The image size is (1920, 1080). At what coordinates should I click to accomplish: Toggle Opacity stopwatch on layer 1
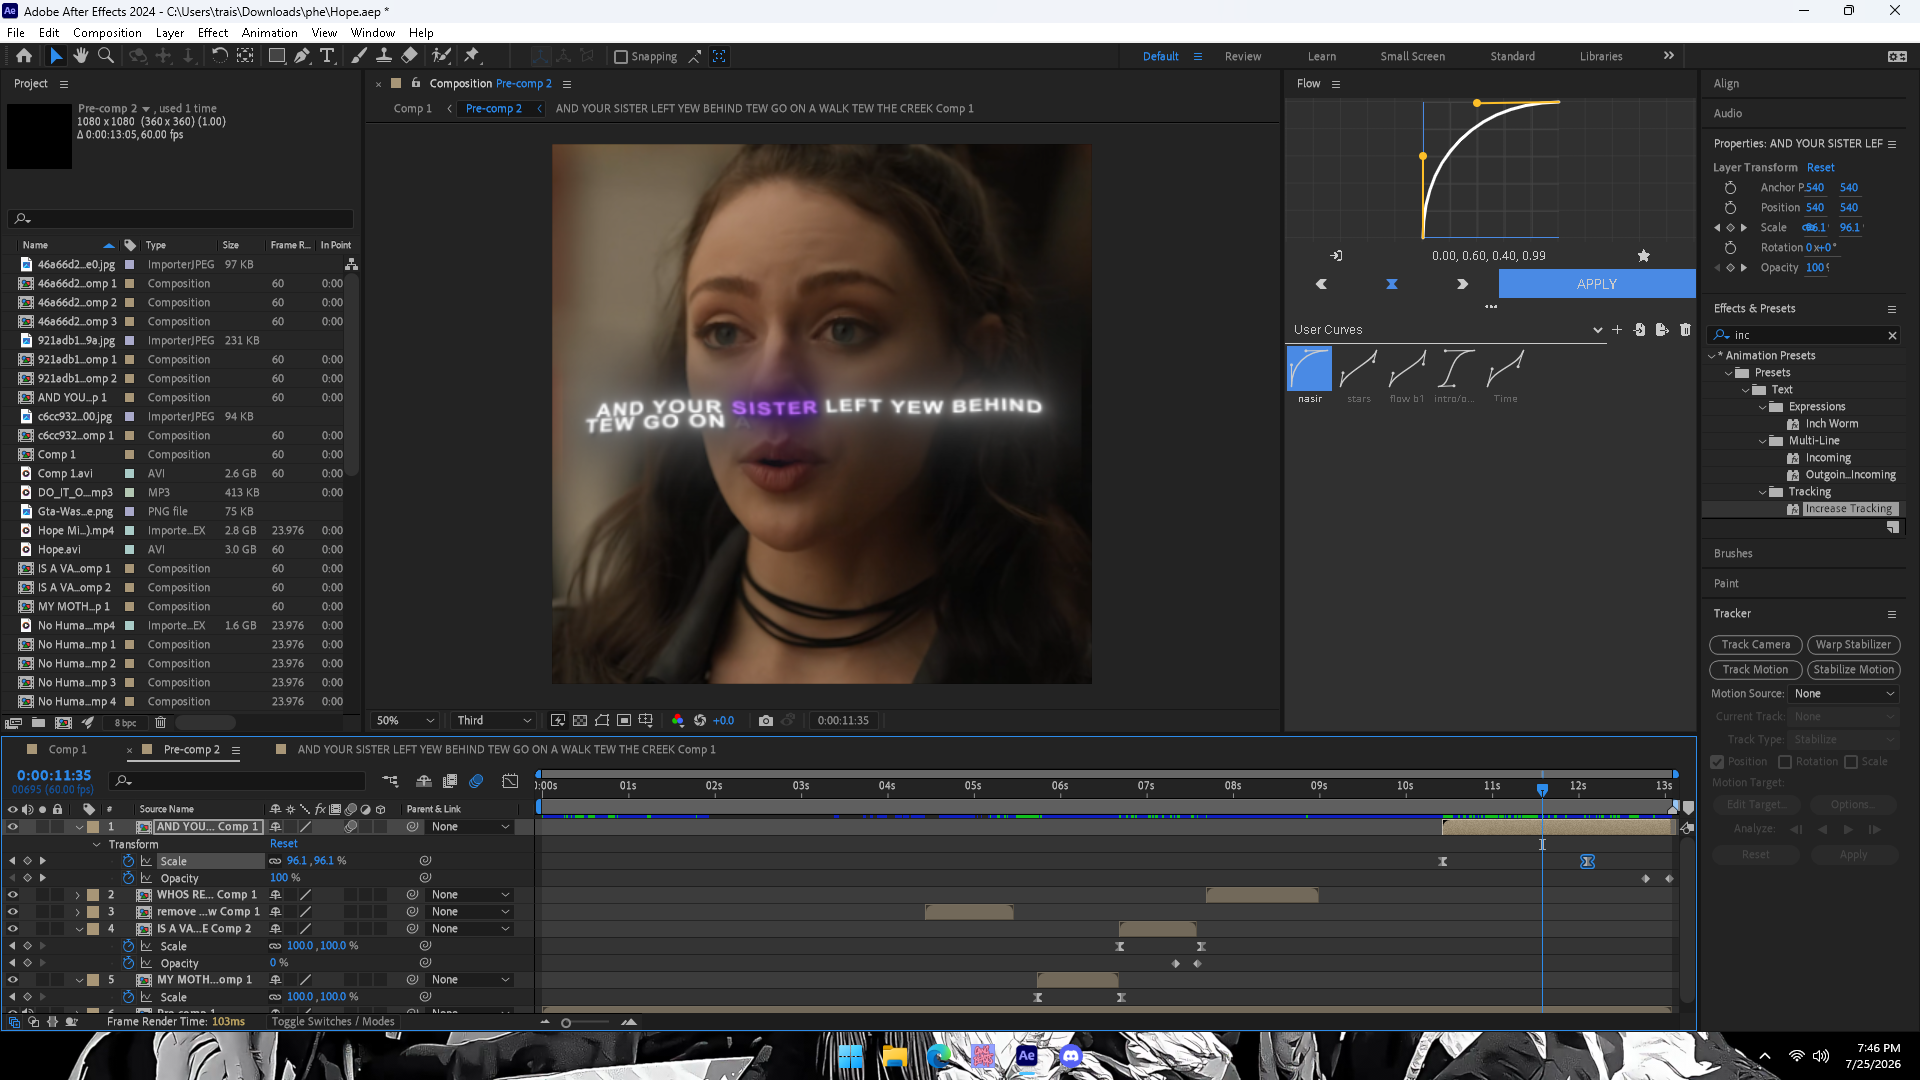click(128, 878)
